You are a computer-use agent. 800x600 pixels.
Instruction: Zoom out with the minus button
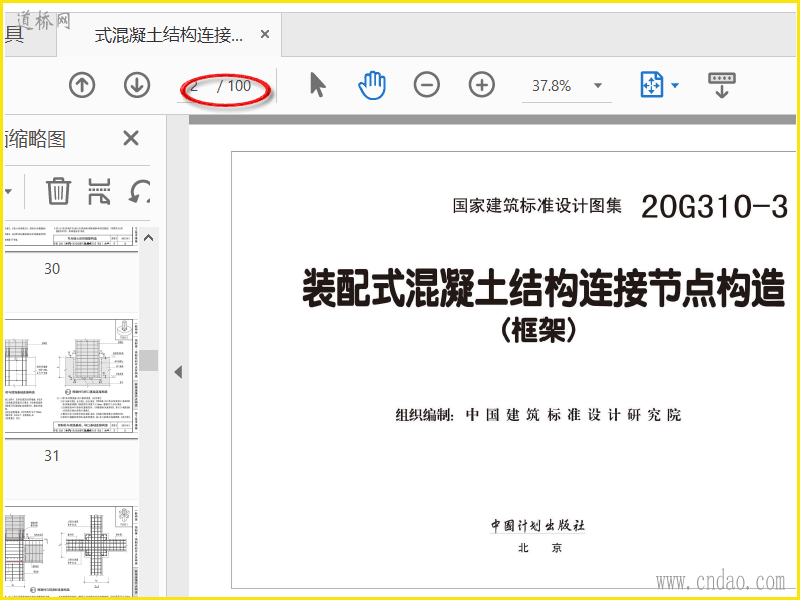pyautogui.click(x=427, y=85)
